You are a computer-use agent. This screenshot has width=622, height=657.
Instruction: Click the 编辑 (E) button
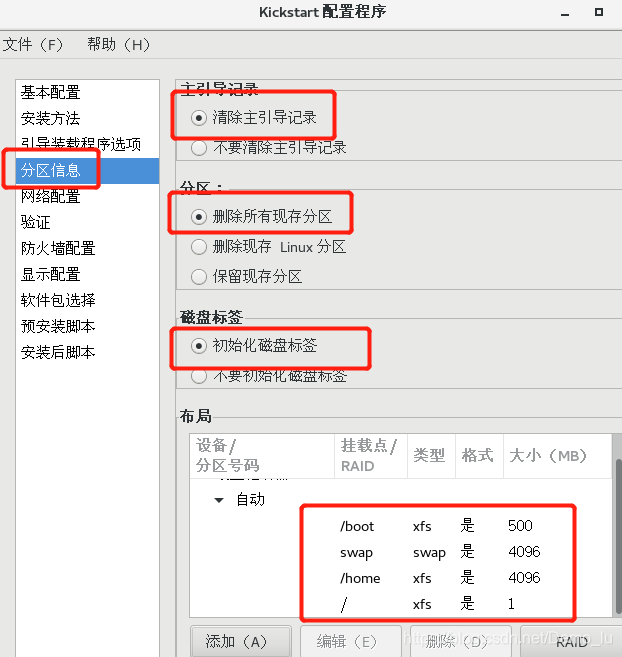click(x=351, y=641)
